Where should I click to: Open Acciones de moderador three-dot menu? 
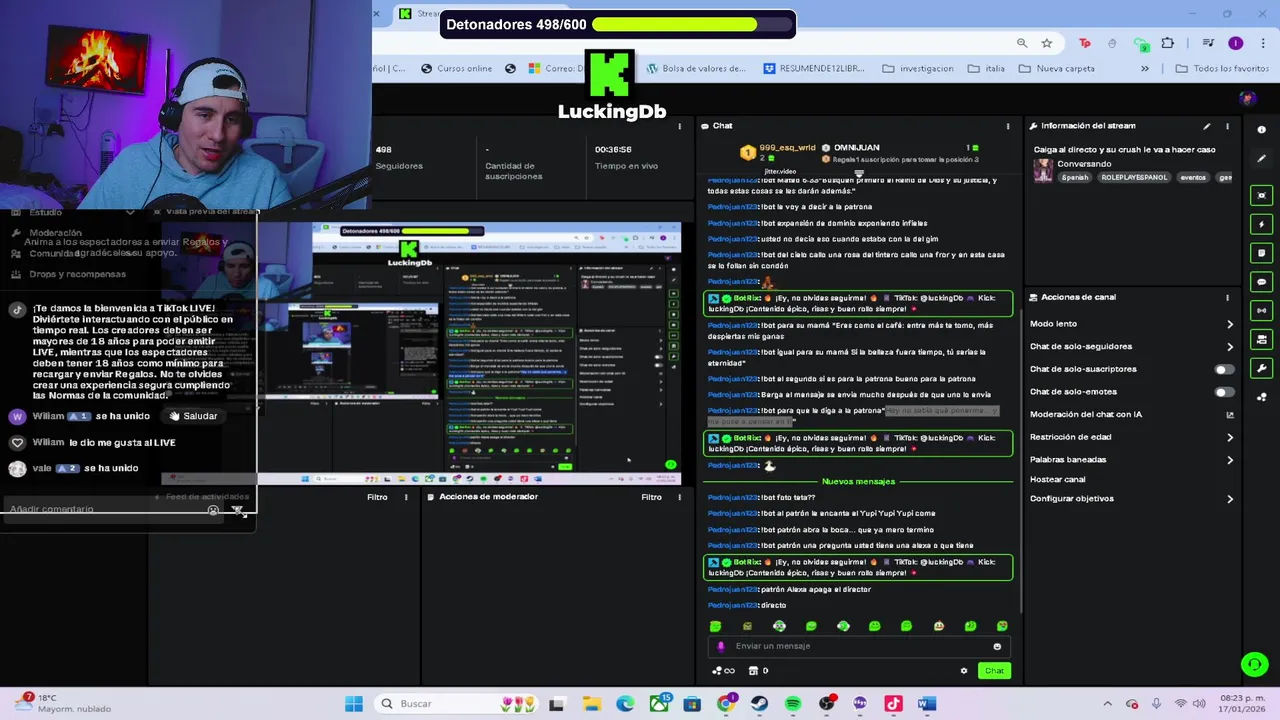click(x=680, y=497)
